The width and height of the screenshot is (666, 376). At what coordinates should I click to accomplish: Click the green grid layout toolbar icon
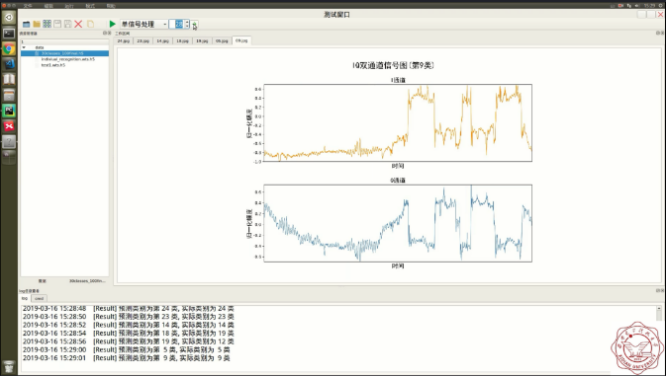47,24
